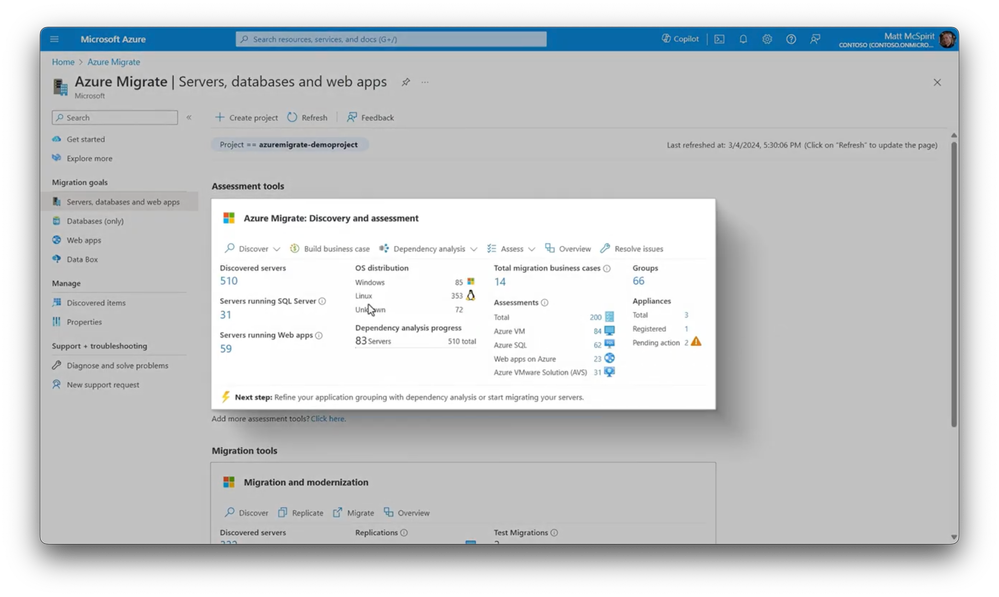Open the 510 discovered servers count
This screenshot has height=597, width=999.
[229, 281]
